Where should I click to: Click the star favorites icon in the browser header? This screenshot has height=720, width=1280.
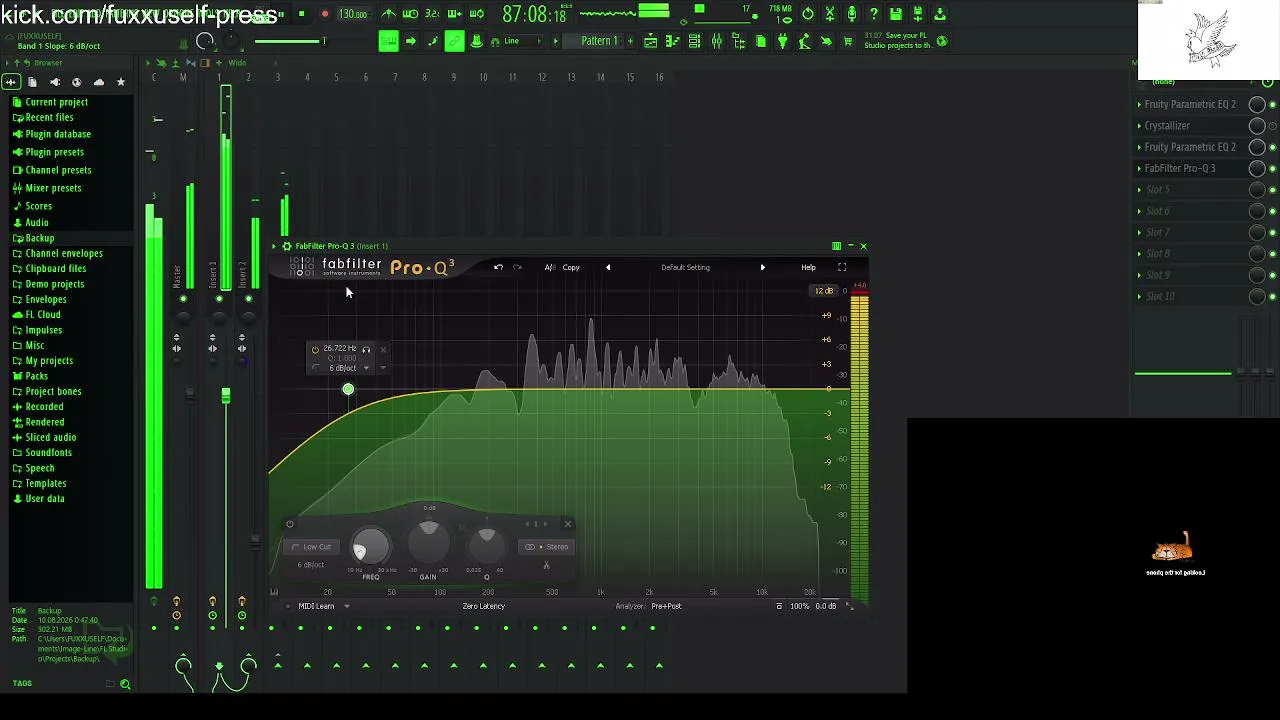click(121, 82)
